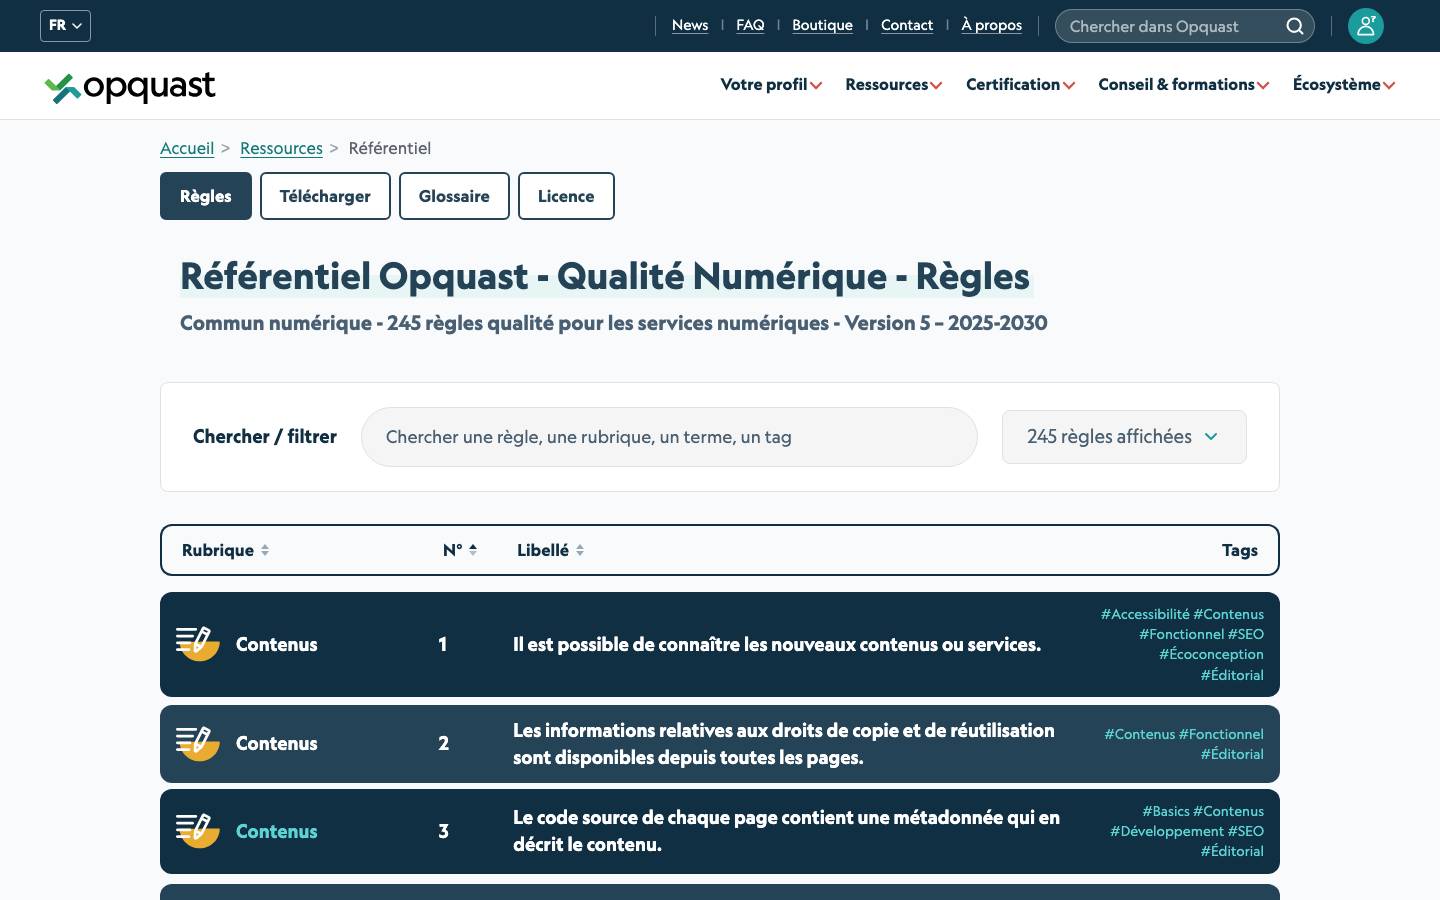Open rule 3 about métadonnée description
The height and width of the screenshot is (900, 1440).
click(x=786, y=831)
